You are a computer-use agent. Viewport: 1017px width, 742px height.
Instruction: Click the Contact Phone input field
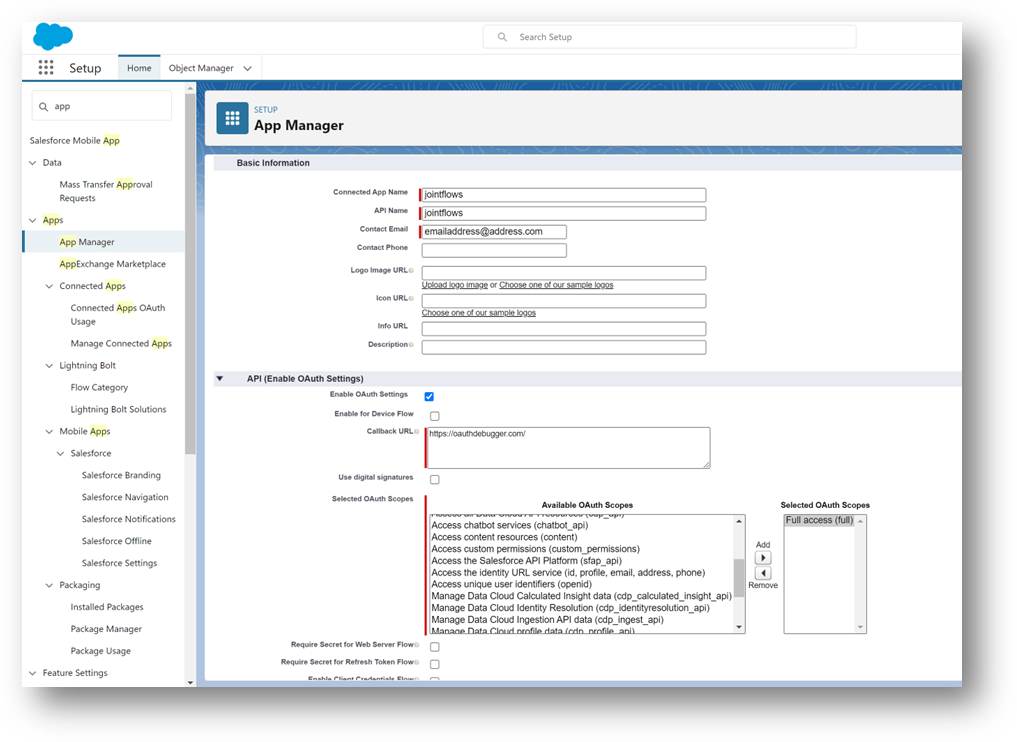coord(494,250)
